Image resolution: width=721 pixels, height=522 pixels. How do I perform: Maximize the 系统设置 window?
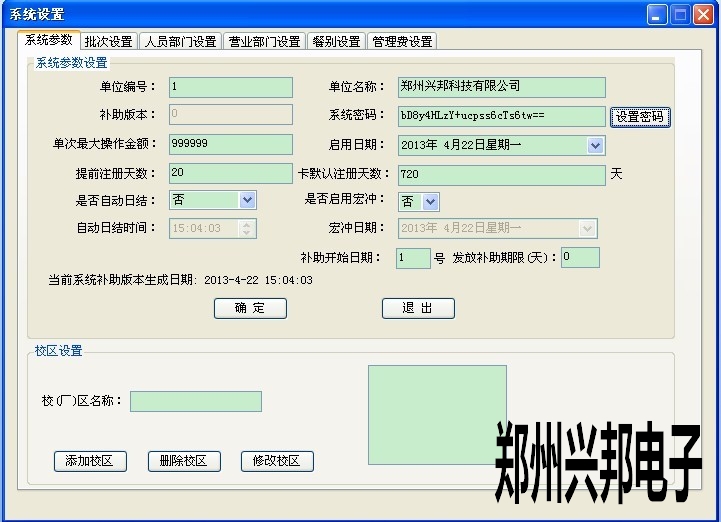(x=680, y=15)
